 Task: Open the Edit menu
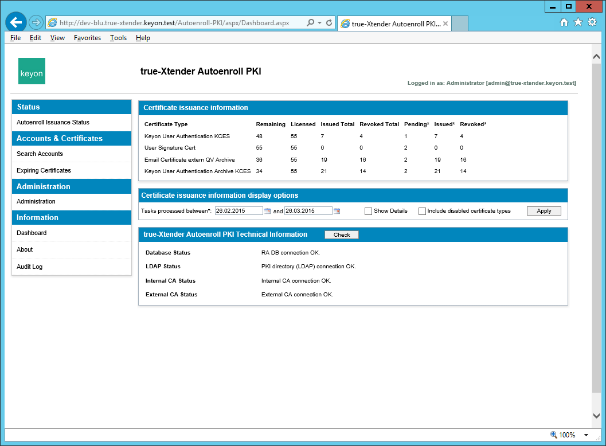tap(35, 37)
